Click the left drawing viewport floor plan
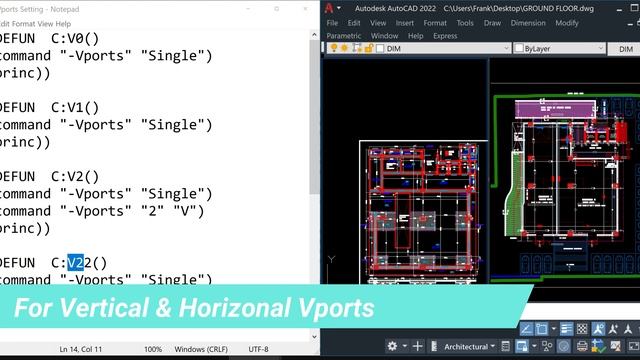Image resolution: width=640 pixels, height=360 pixels. [x=422, y=212]
